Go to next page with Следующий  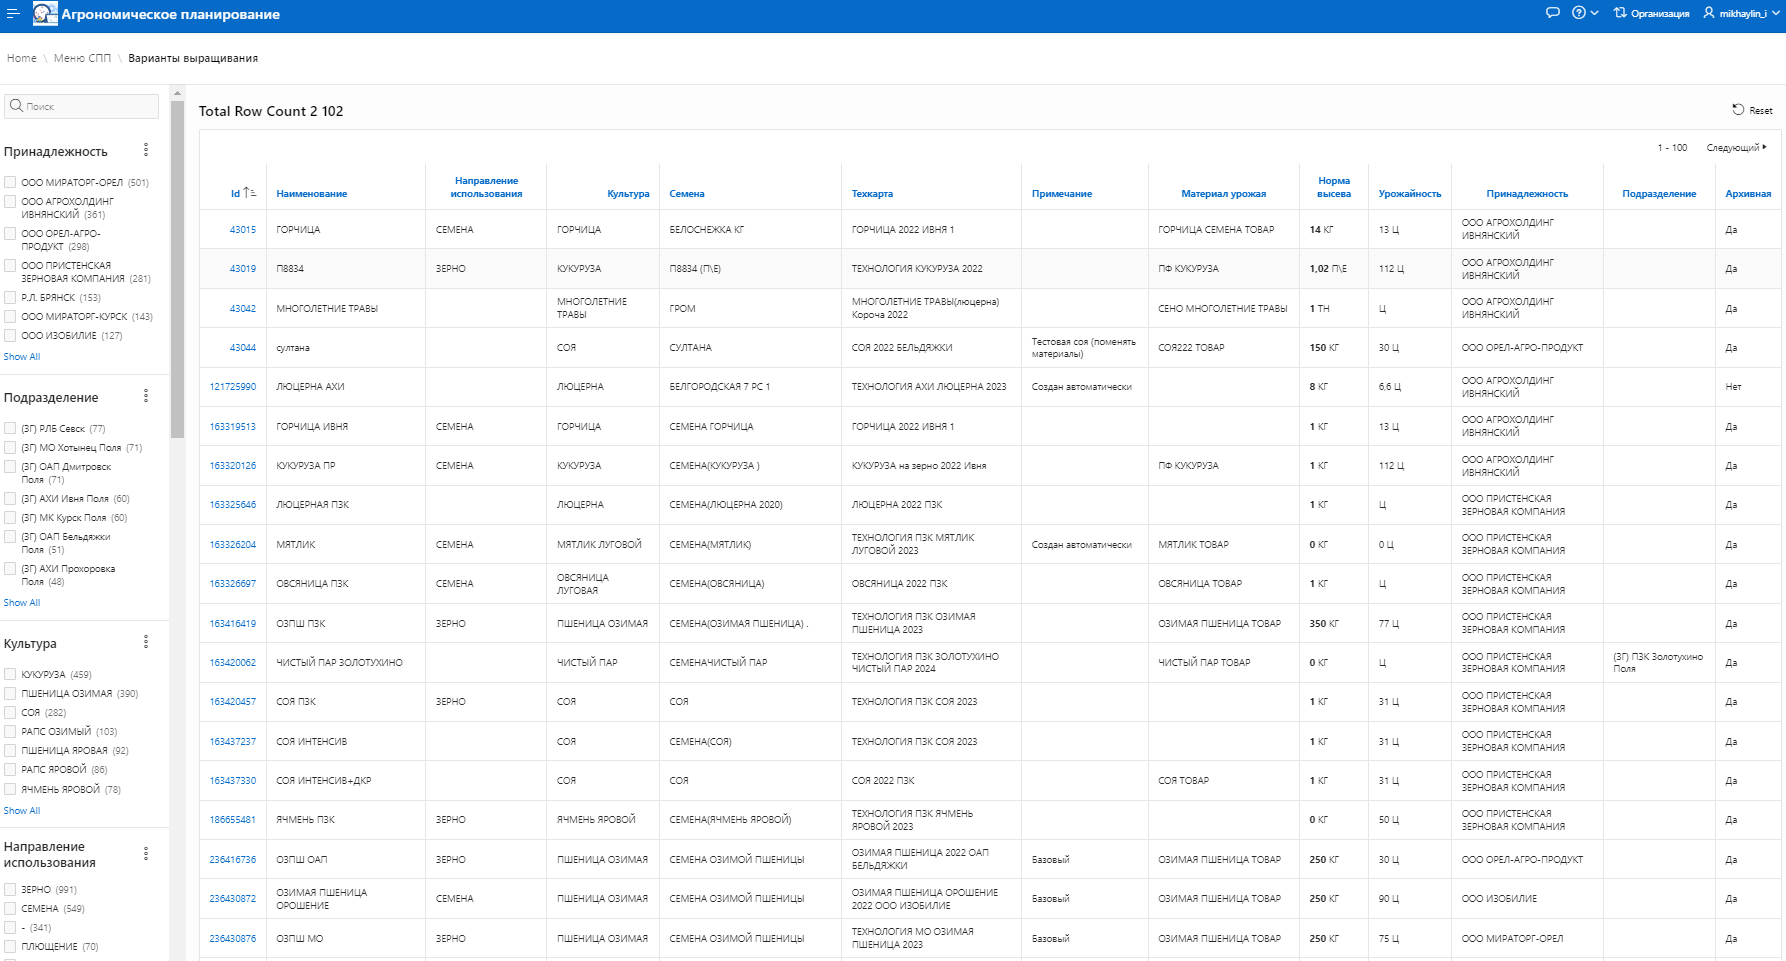pos(1735,147)
